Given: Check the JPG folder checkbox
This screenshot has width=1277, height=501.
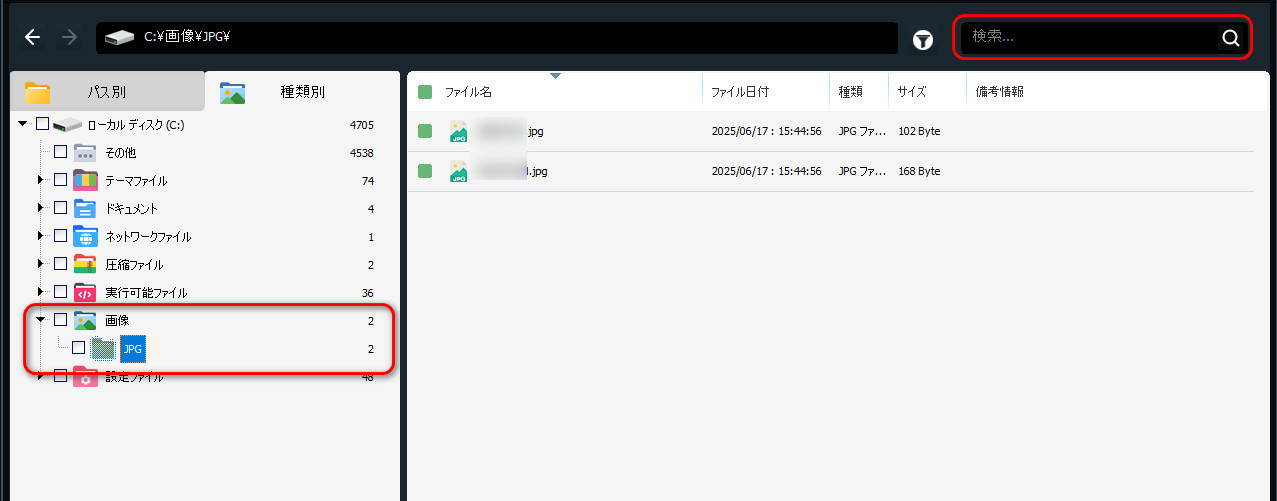Looking at the screenshot, I should tap(78, 348).
